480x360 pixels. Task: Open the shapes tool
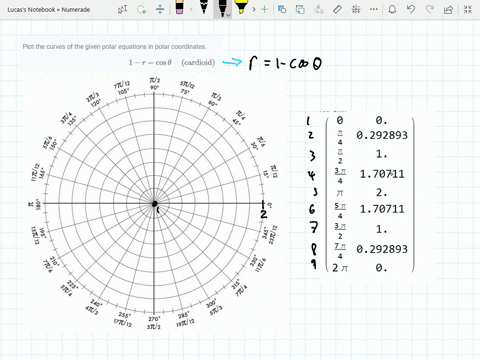pyautogui.click(x=282, y=9)
